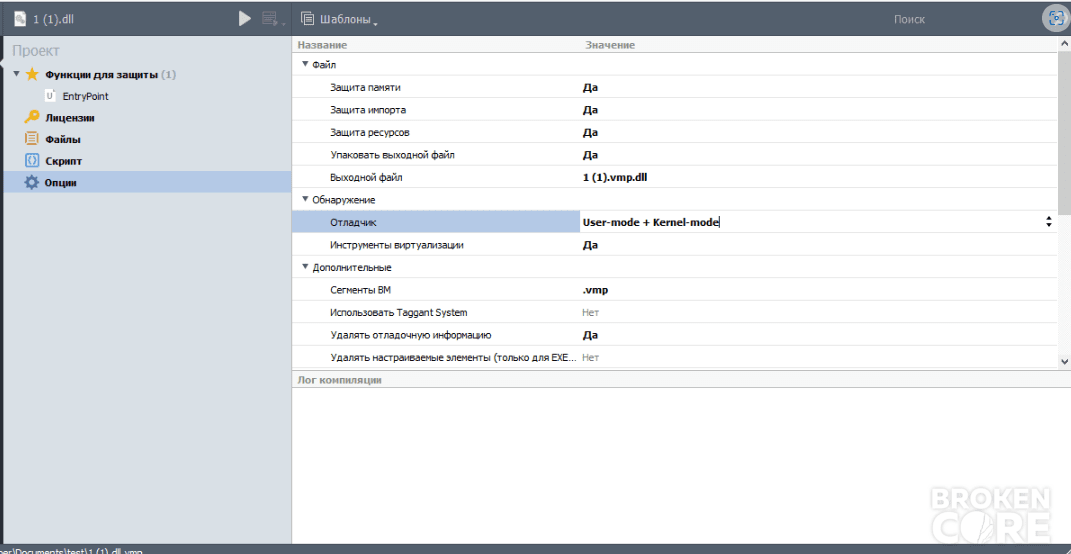Open the Скрипт section

pos(64,161)
